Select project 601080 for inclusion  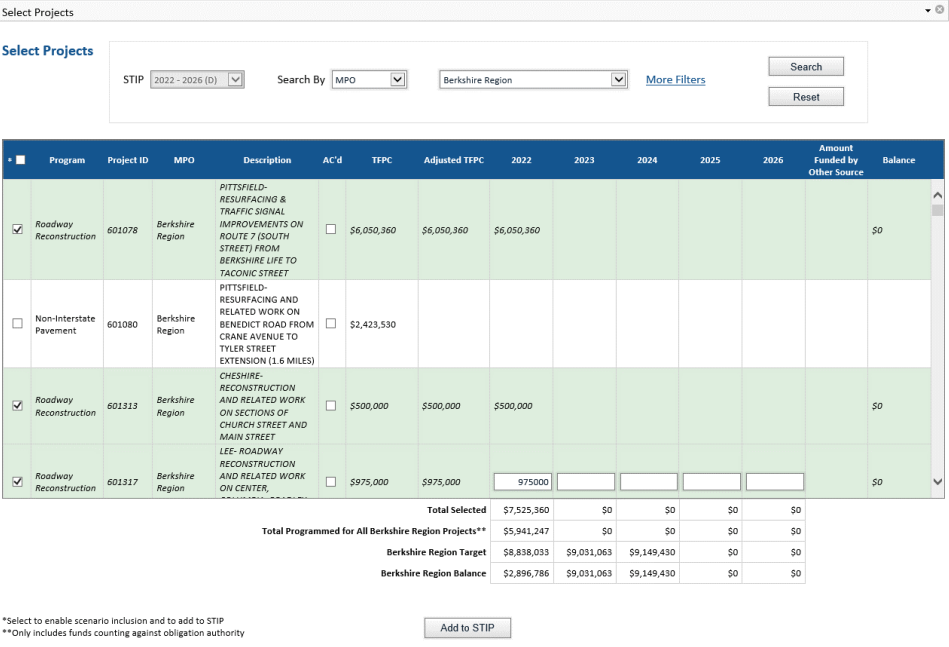(x=17, y=321)
